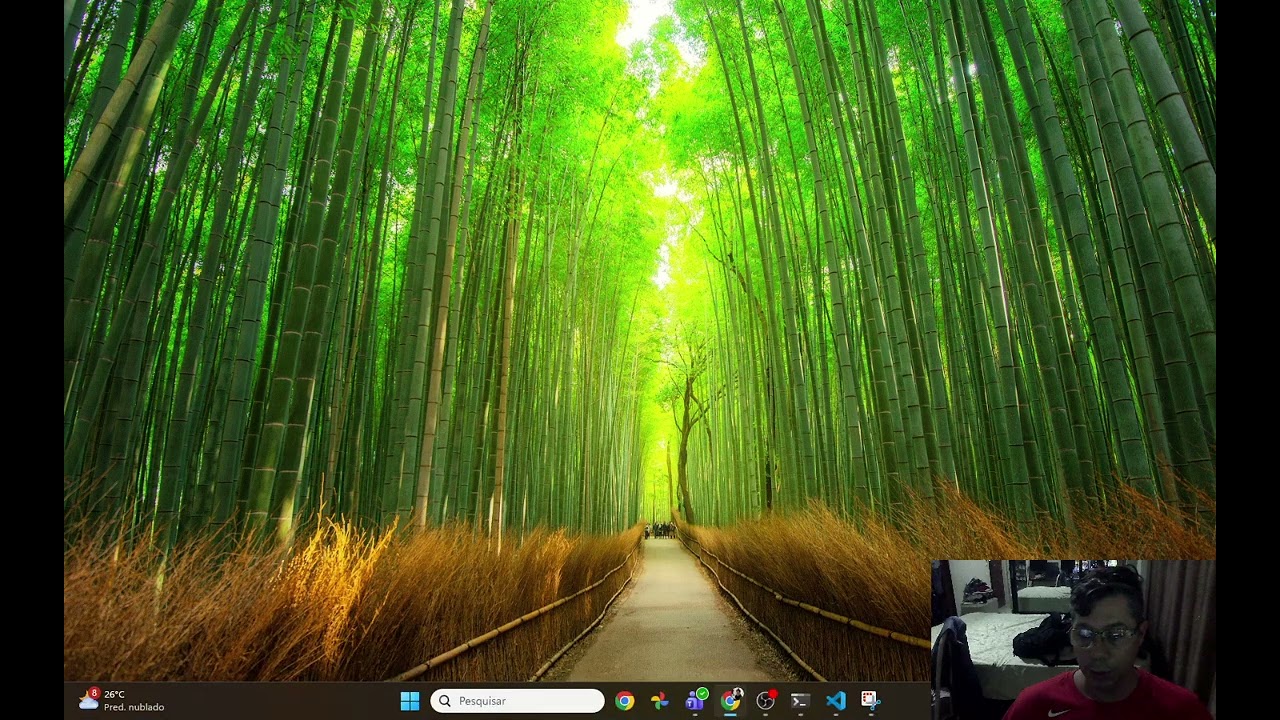
Task: Open OBS Studio from the taskbar
Action: (766, 701)
